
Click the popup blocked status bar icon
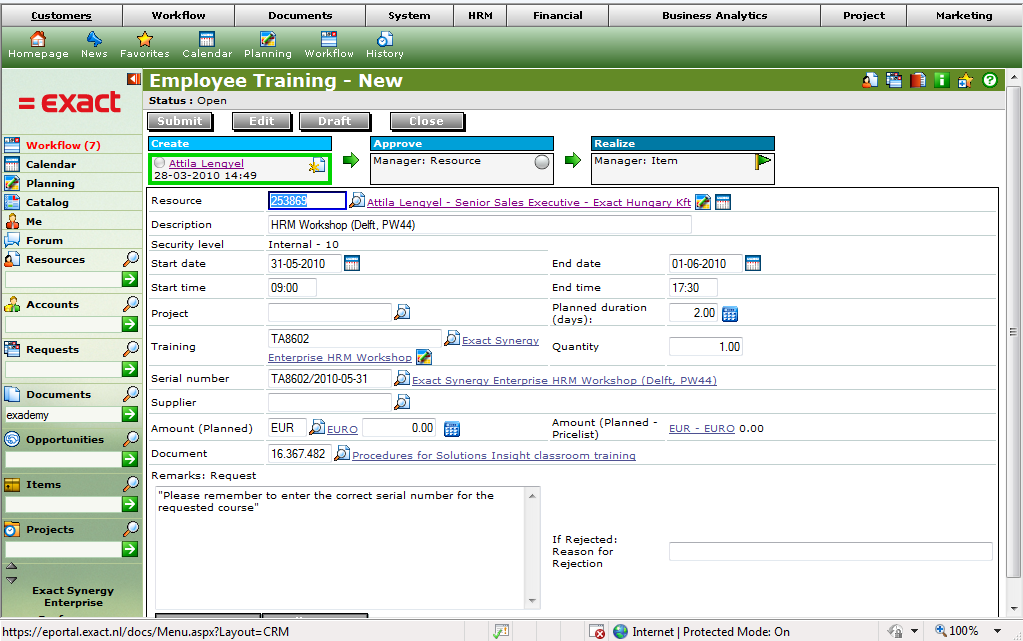point(597,631)
